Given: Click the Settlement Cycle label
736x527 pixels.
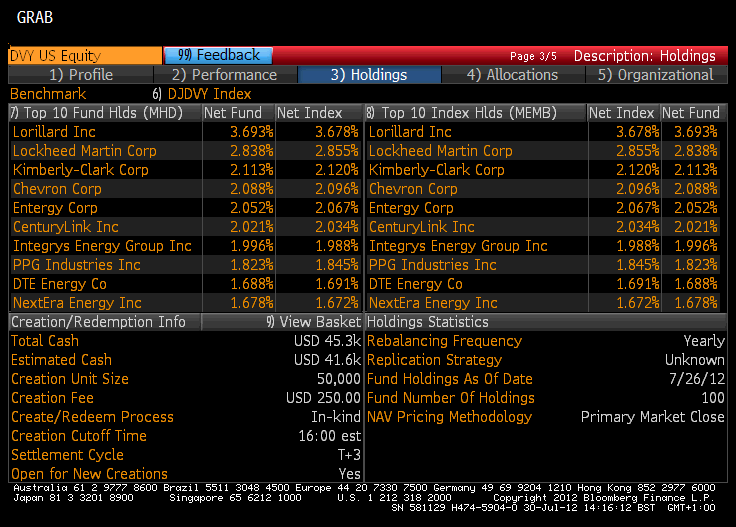Looking at the screenshot, I should pyautogui.click(x=67, y=455).
